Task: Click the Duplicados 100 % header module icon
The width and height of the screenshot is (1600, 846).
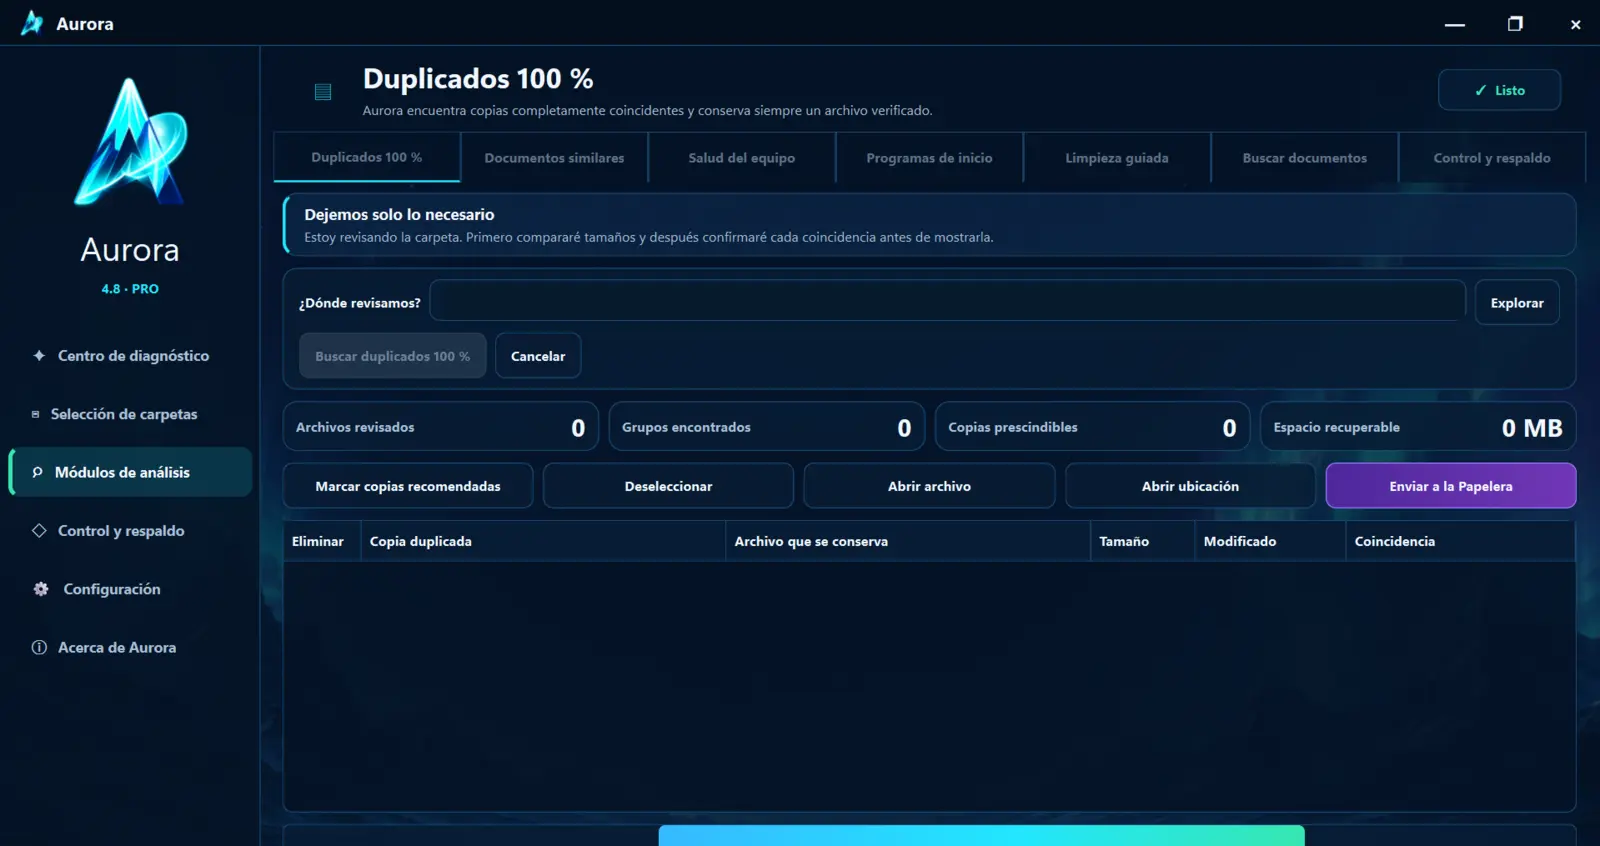Action: tap(323, 92)
